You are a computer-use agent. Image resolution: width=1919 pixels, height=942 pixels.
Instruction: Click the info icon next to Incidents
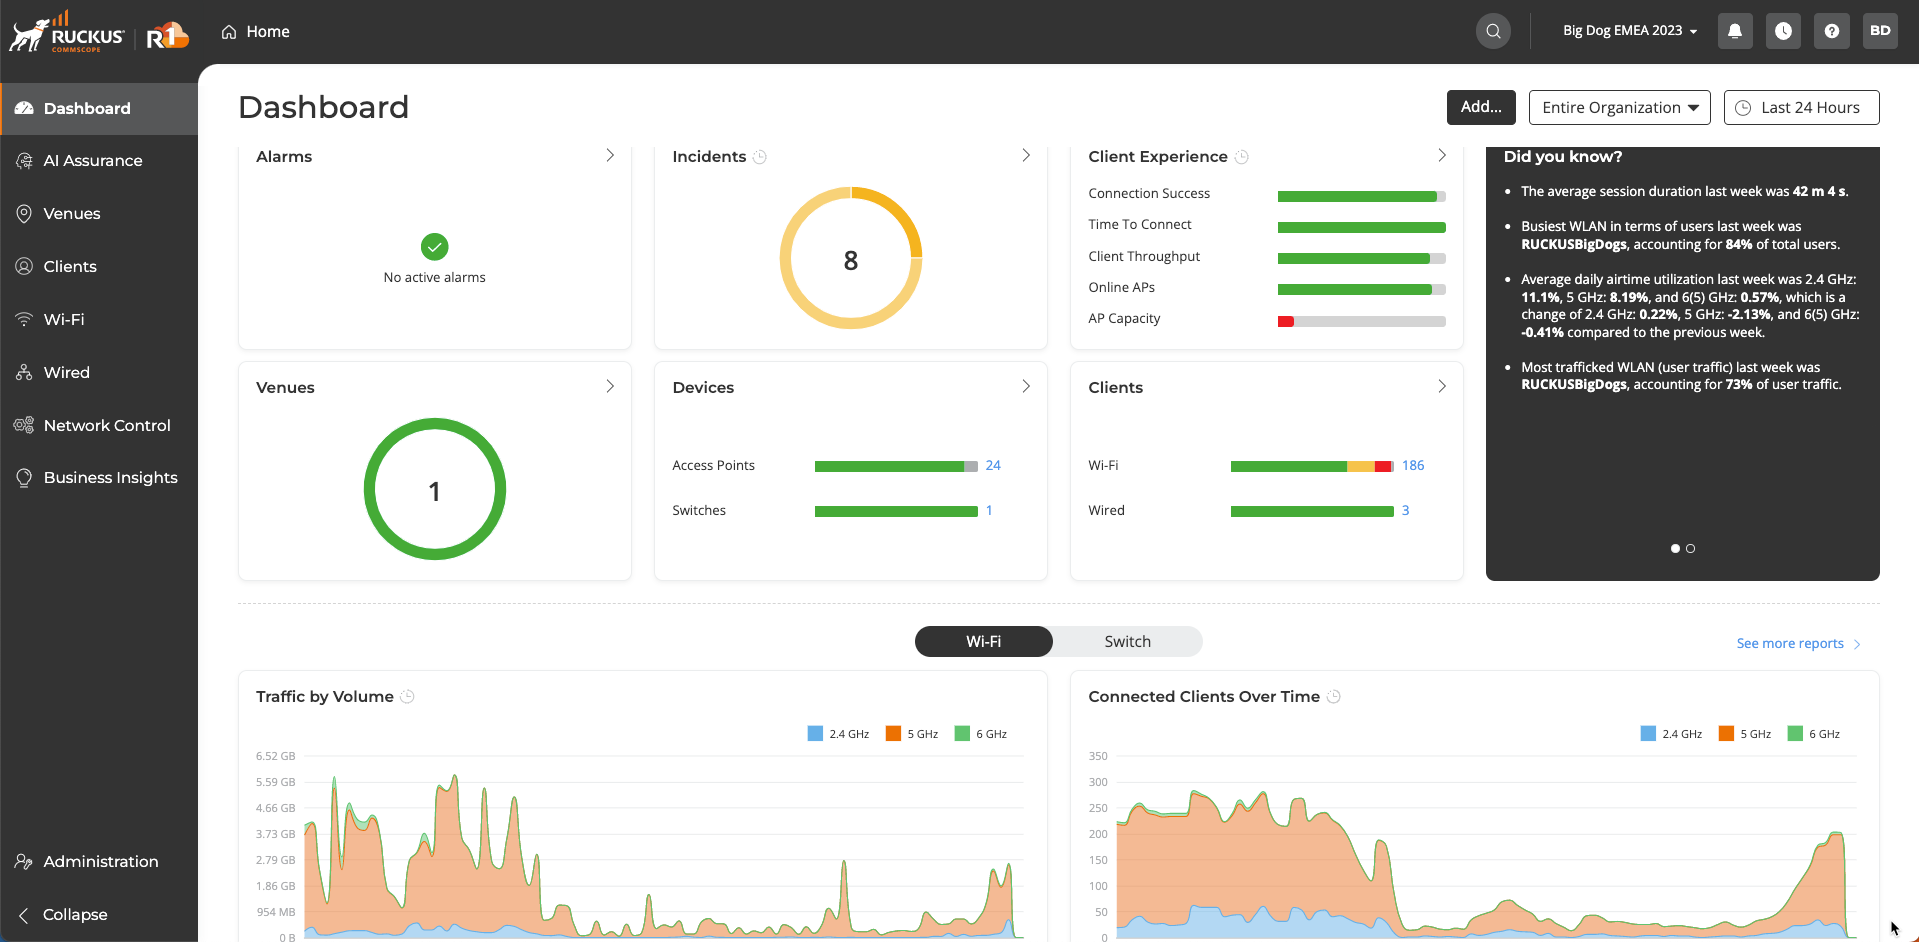760,157
